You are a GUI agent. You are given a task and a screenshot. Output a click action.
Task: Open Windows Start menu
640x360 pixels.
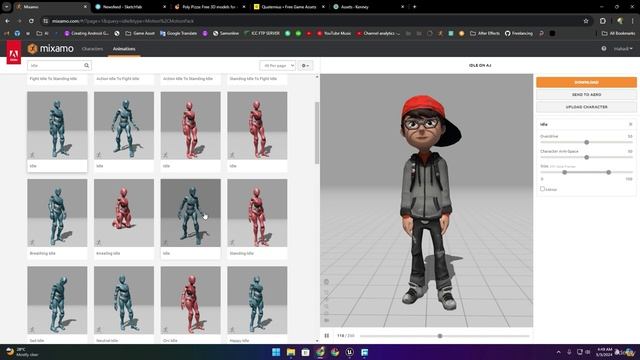[276, 352]
